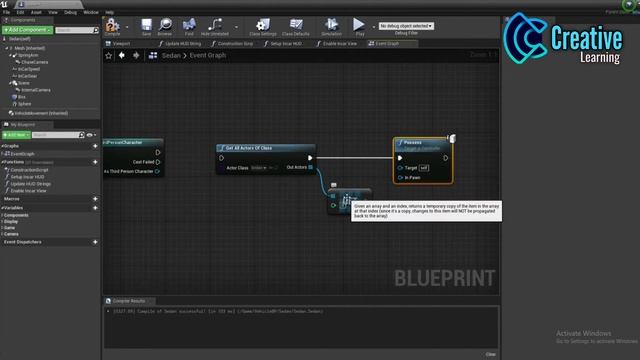
Task: Select the Sedan(self) root item
Action: 19,39
